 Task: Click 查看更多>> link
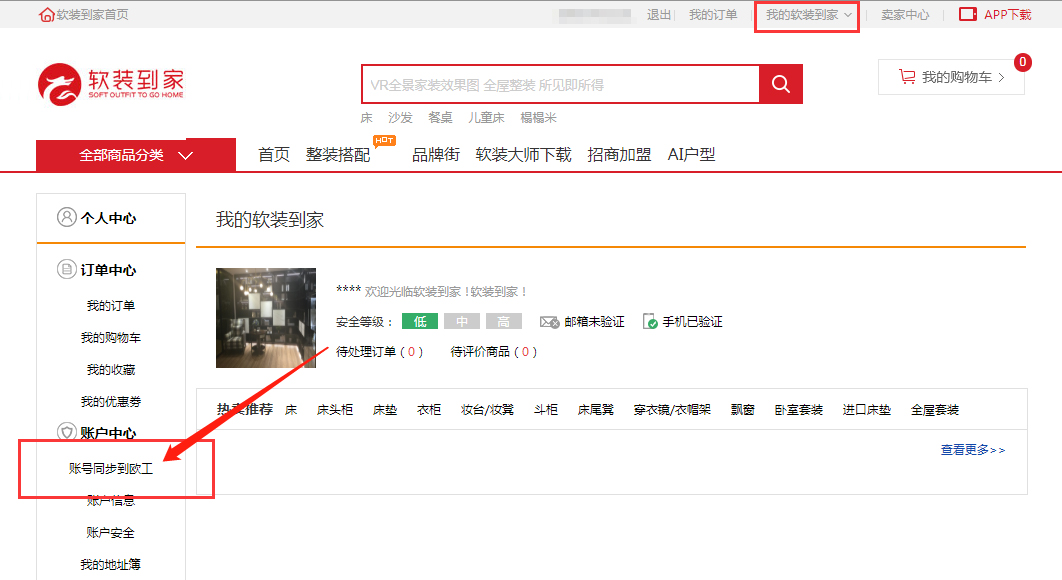(x=973, y=450)
